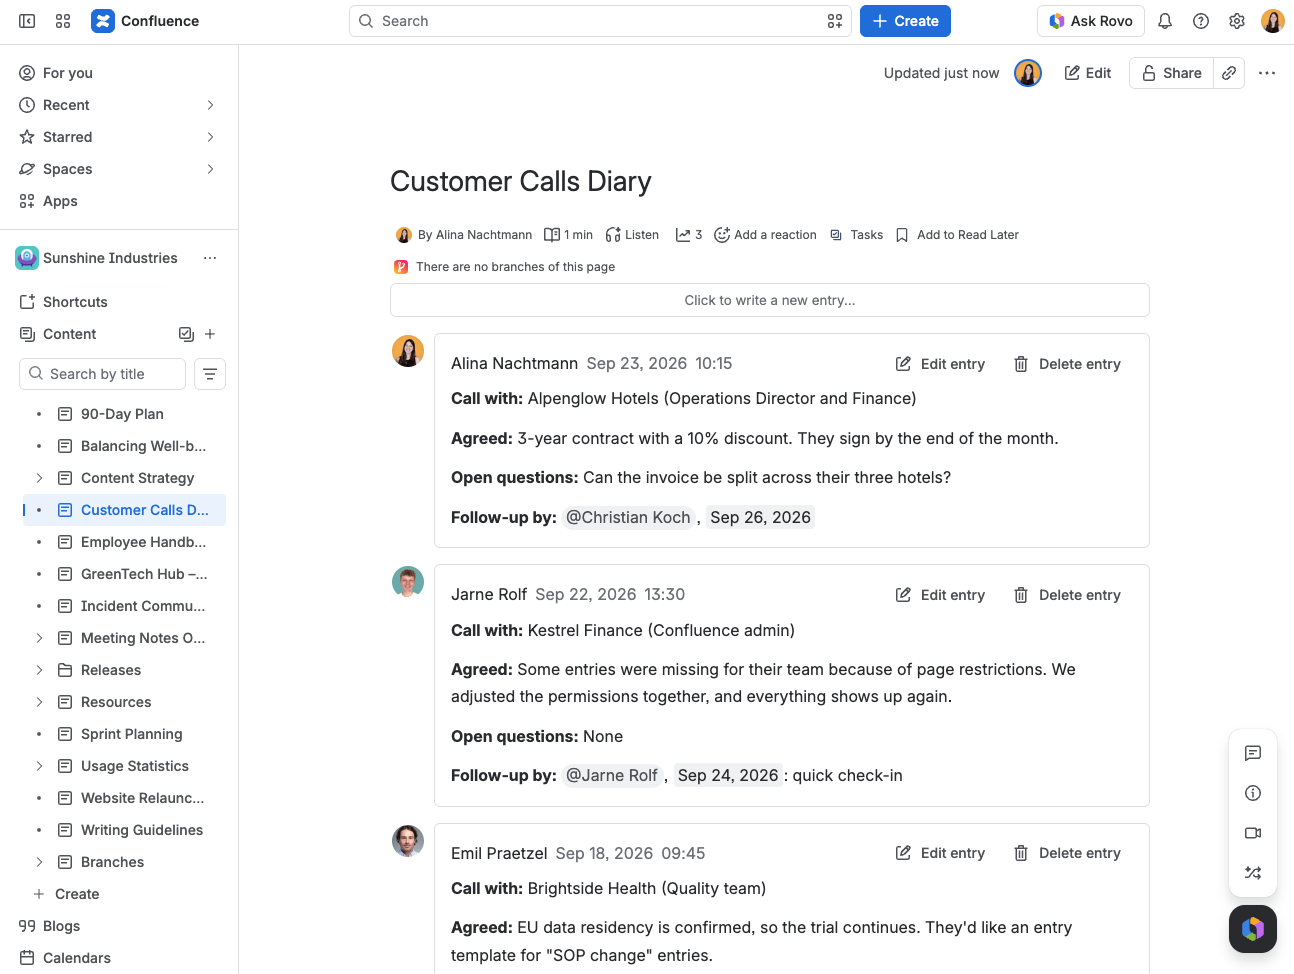Open the shuffle icon in right rail
This screenshot has height=974, width=1294.
tap(1253, 873)
